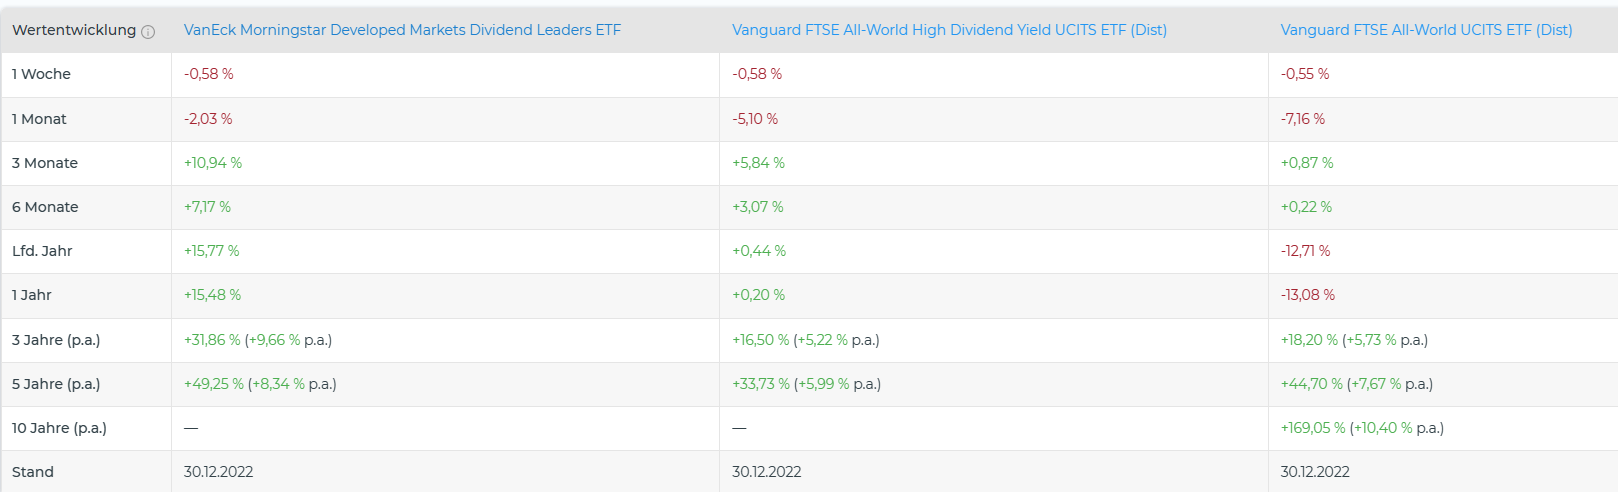
Task: Click the Stand row label
Action: click(33, 472)
